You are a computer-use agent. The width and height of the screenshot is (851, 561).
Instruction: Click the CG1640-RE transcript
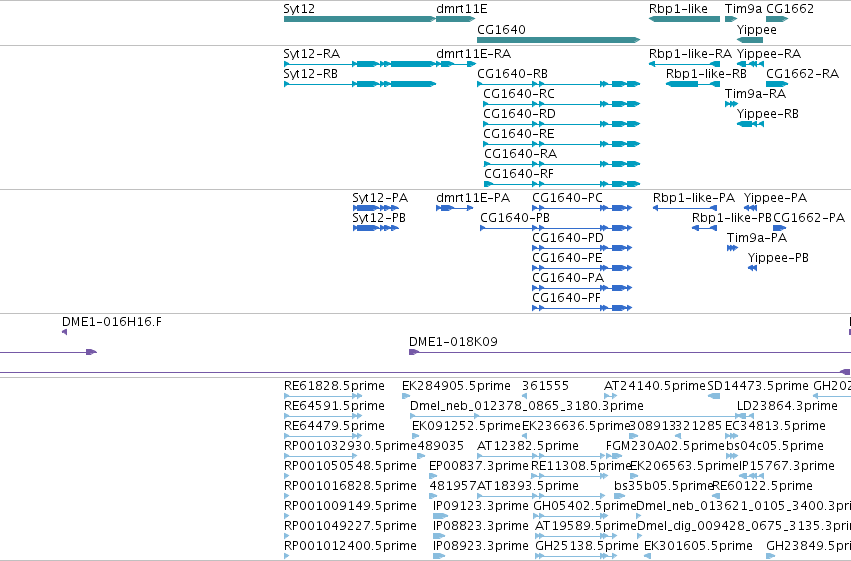[x=562, y=144]
